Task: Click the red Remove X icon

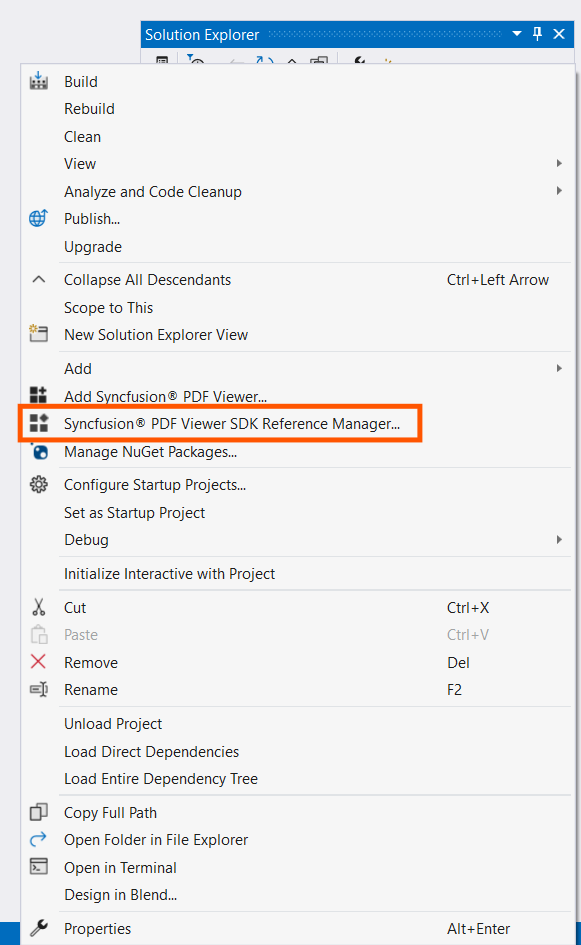Action: coord(38,662)
